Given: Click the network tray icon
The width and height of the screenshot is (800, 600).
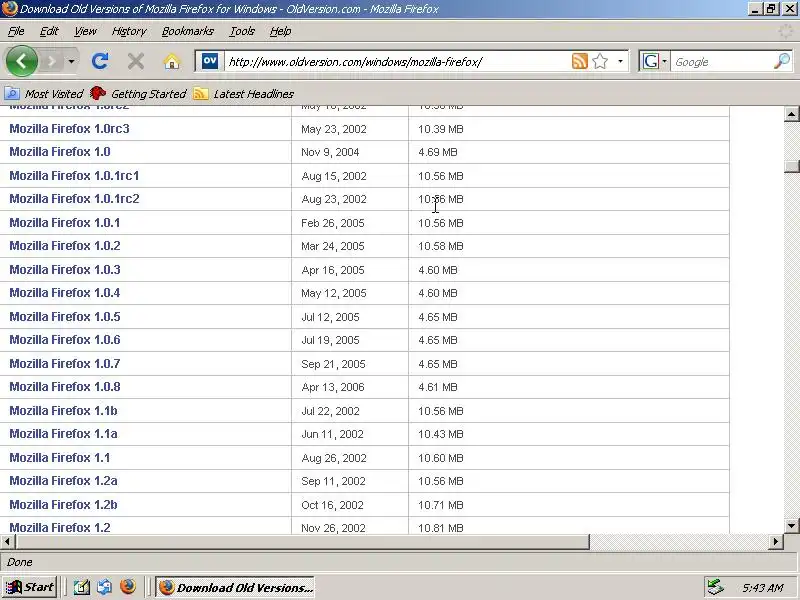Looking at the screenshot, I should (716, 587).
